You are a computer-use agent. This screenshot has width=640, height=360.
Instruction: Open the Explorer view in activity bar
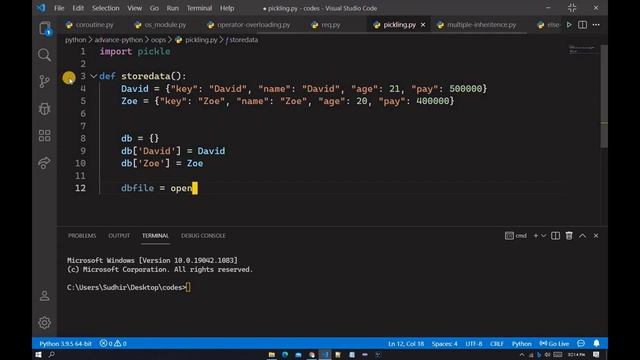click(45, 29)
